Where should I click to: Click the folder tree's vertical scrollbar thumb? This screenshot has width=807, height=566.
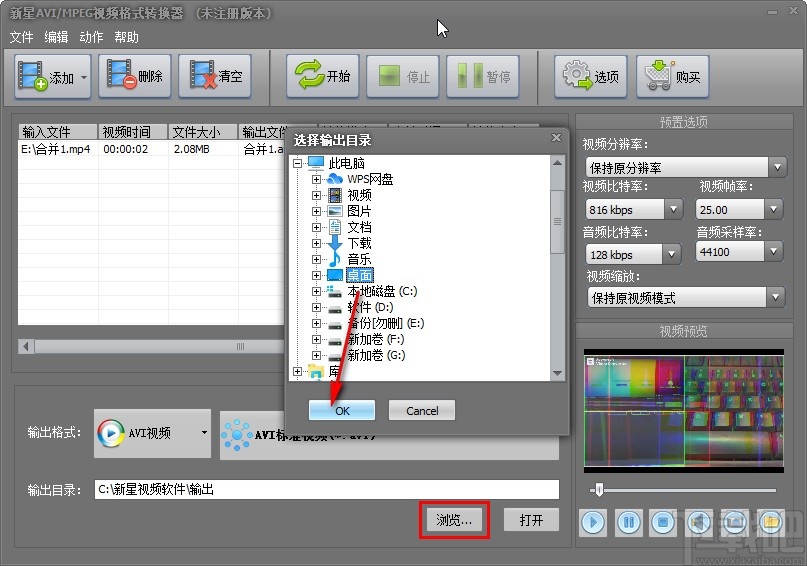pos(557,222)
